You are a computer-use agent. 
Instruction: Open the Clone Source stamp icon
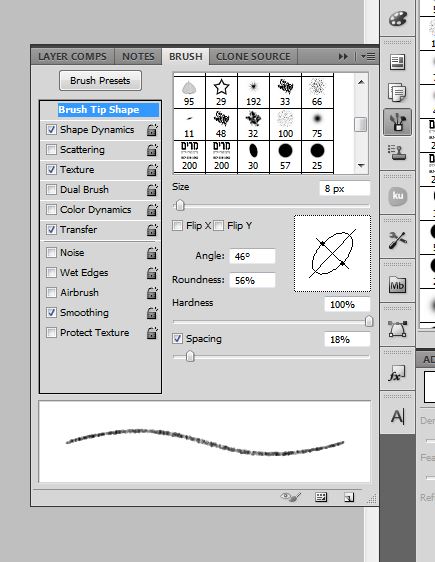pos(397,152)
